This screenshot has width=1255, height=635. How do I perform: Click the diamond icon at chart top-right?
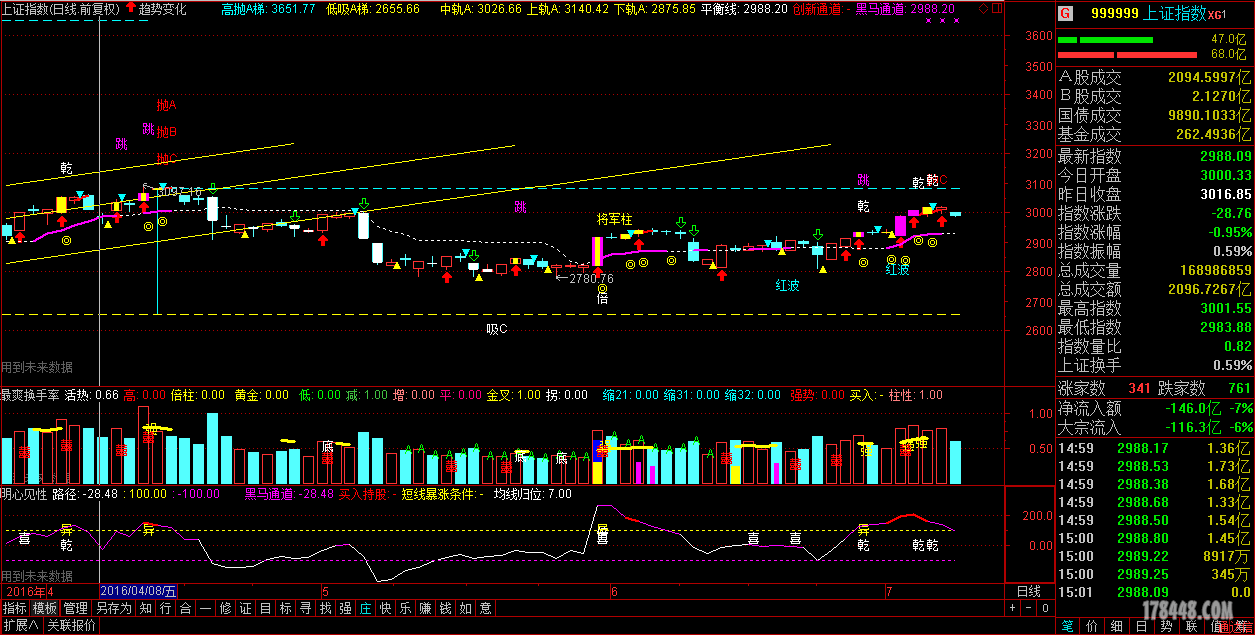point(984,8)
